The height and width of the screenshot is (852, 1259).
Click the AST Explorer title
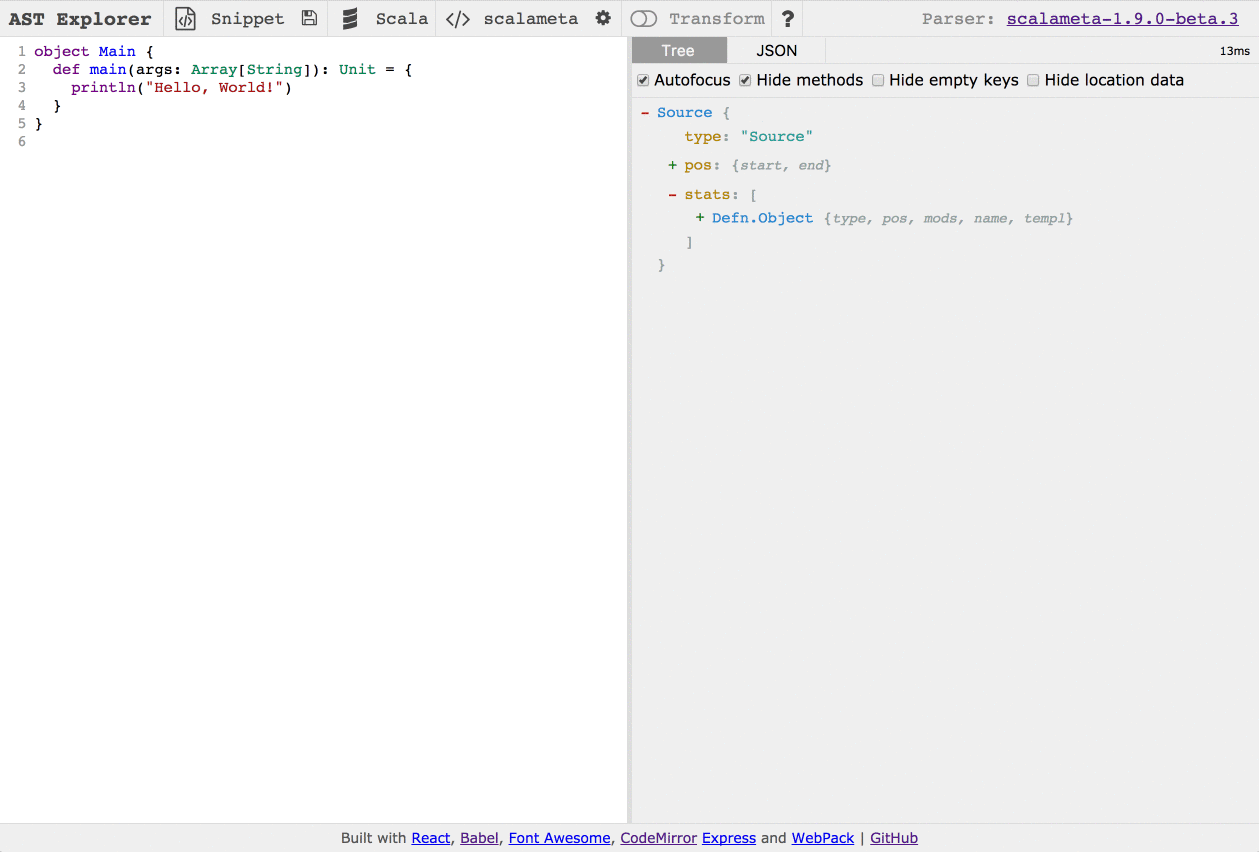click(80, 18)
